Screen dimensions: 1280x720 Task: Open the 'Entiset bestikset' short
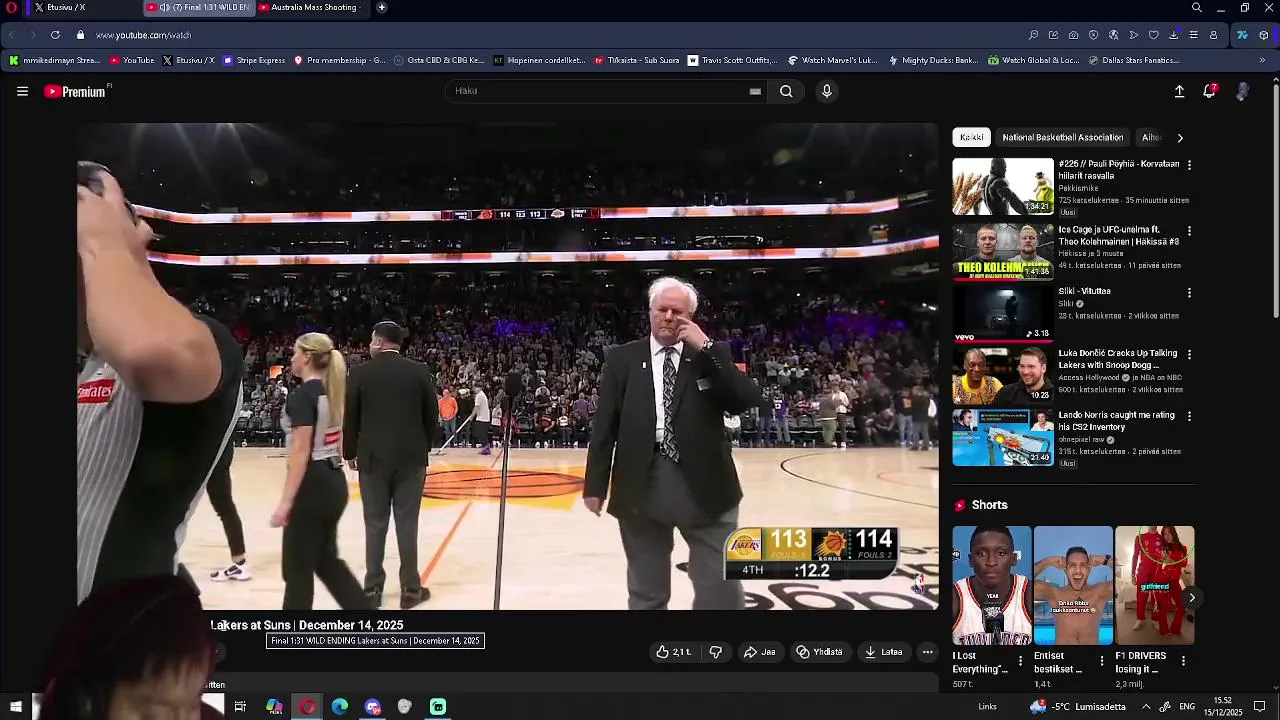coord(1073,585)
